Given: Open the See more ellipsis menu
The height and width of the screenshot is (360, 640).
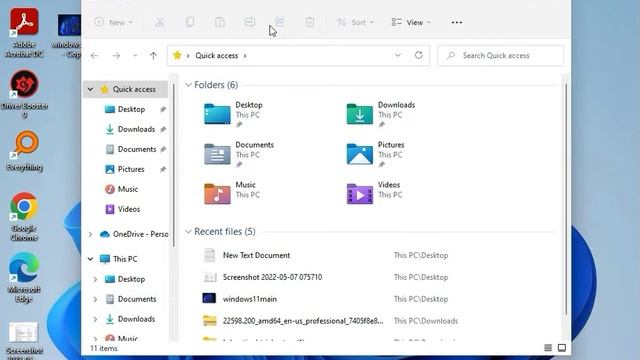Looking at the screenshot, I should tap(457, 22).
